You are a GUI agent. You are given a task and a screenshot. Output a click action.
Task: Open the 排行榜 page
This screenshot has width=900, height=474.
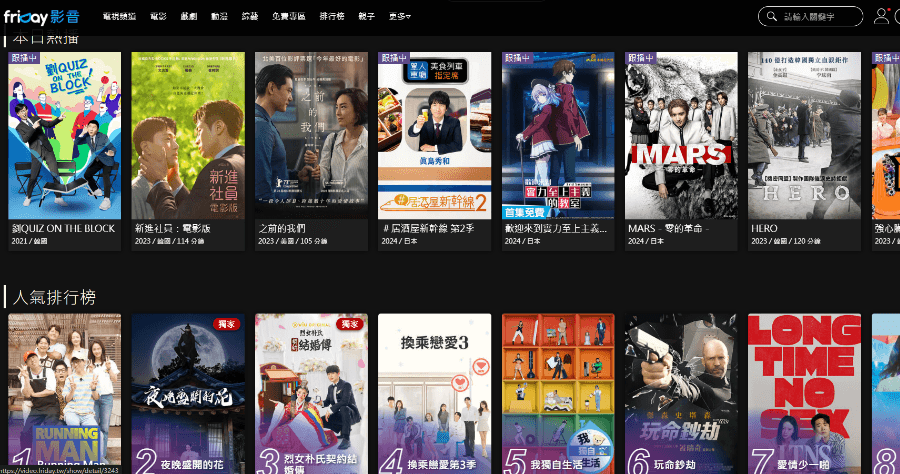(x=332, y=17)
